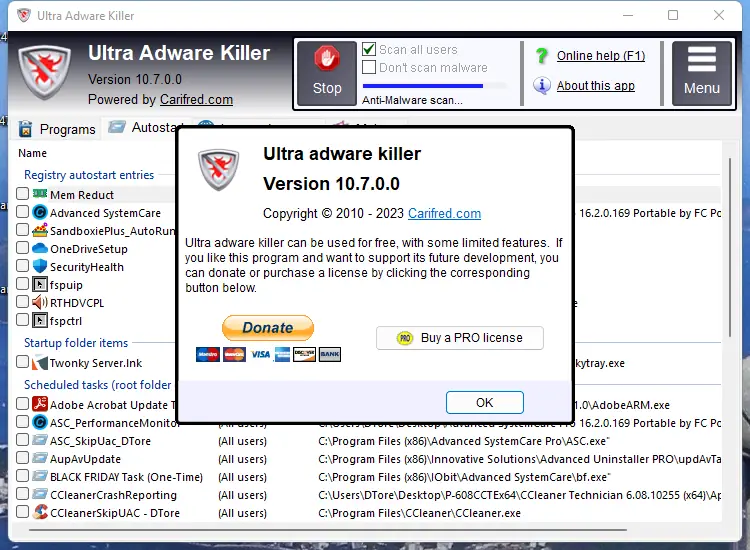Open About this app link
Viewport: 750px width, 550px height.
(x=596, y=86)
